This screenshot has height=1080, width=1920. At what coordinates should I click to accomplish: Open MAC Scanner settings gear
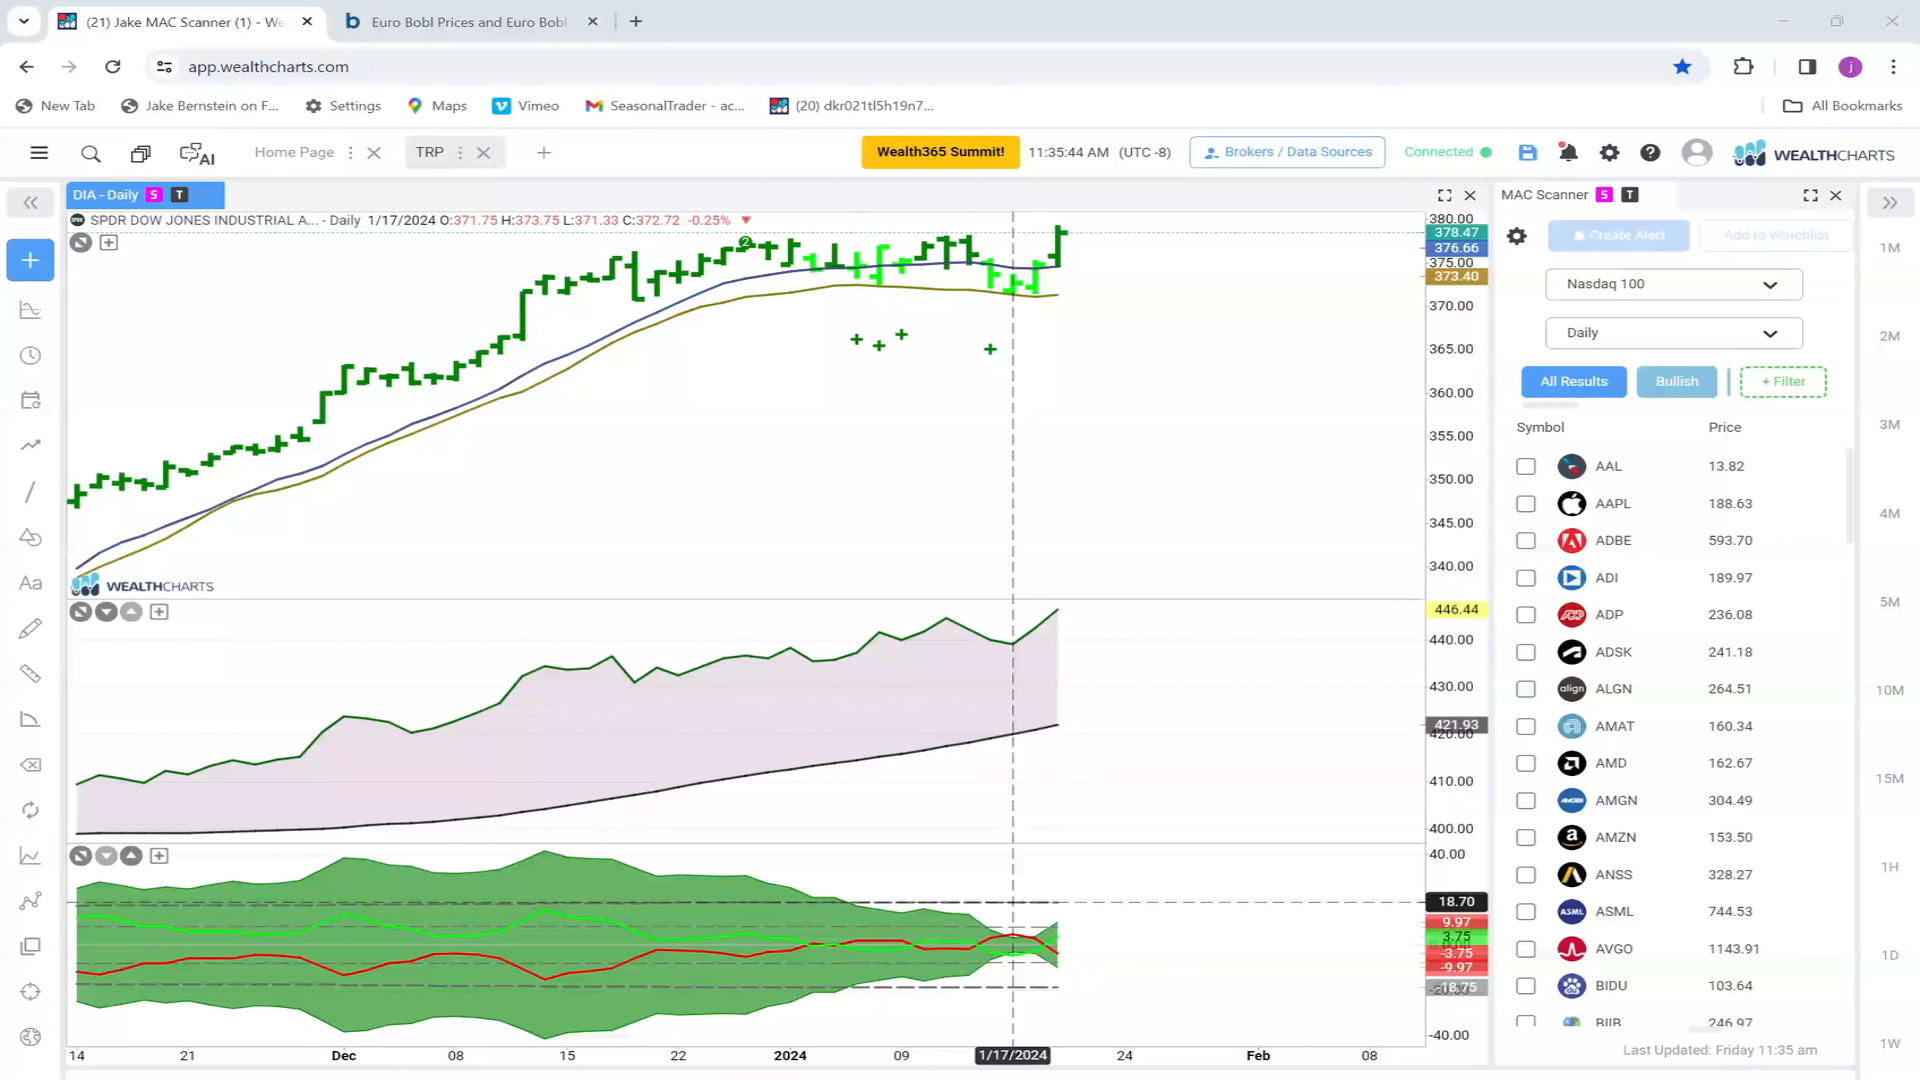(1517, 236)
